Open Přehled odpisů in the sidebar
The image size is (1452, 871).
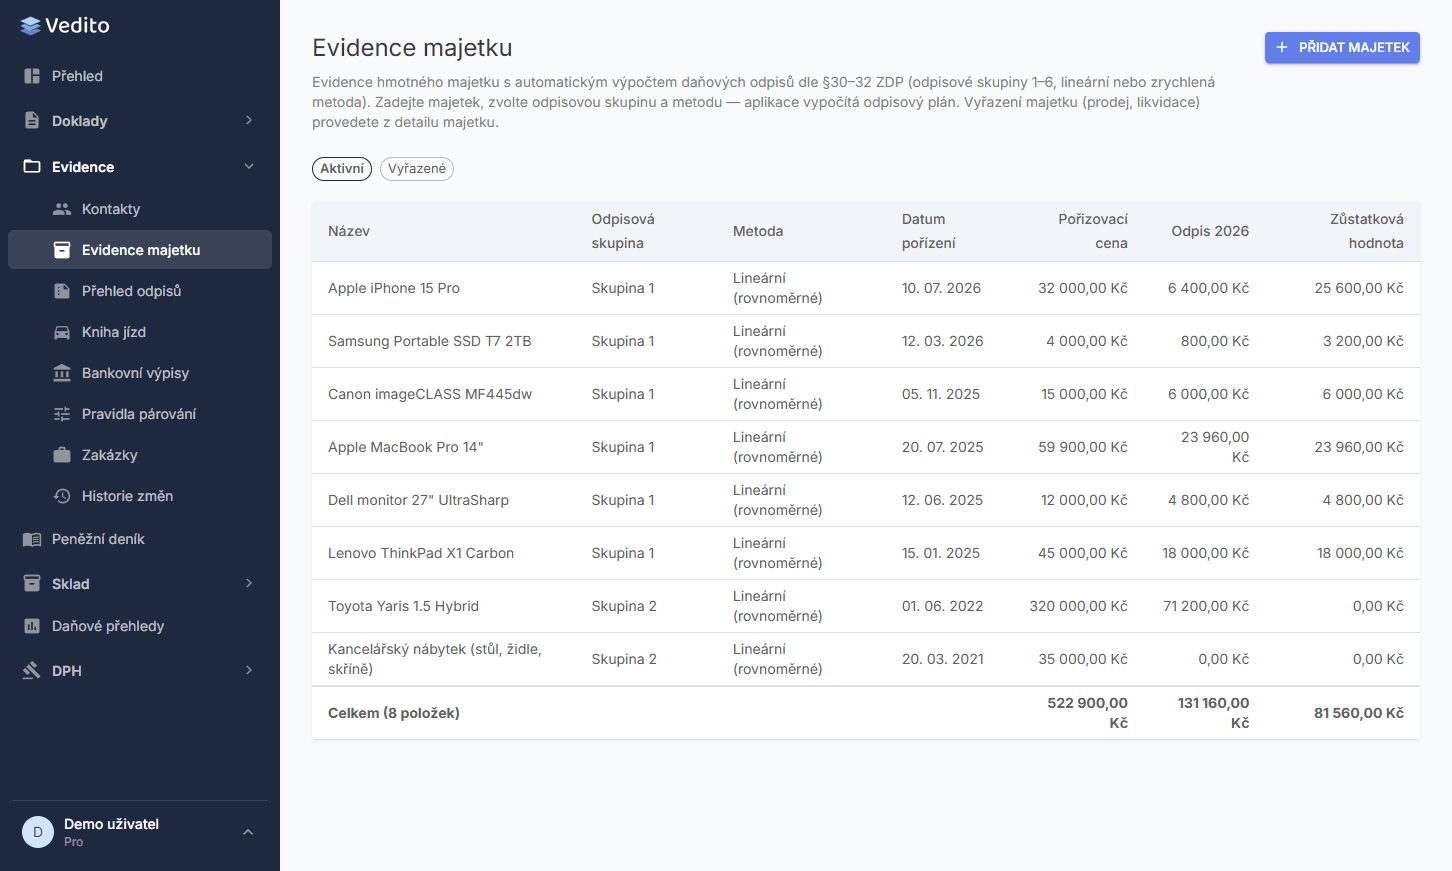click(140, 291)
